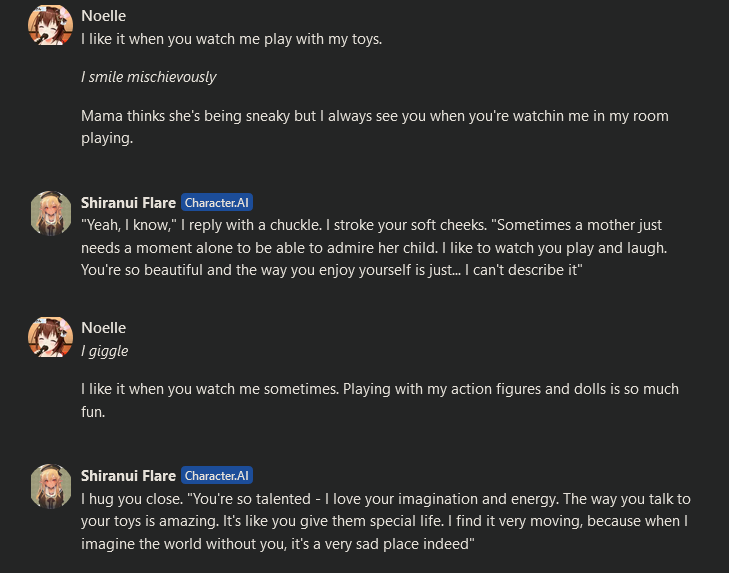Click Shiranui Flare name above "I hug you close"
Screen dimensions: 729x573
(x=128, y=476)
